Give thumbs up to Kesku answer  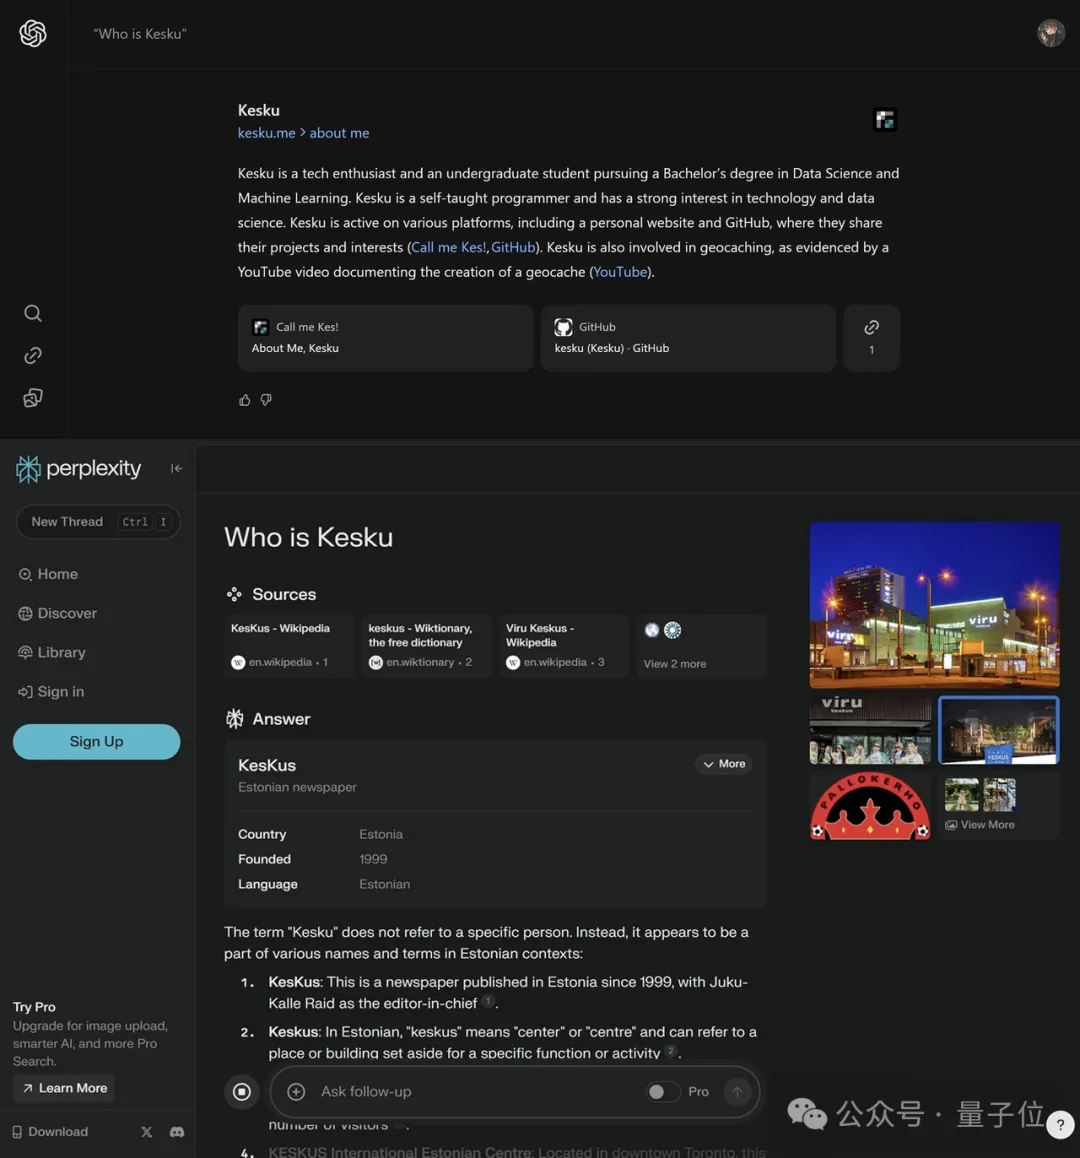tap(245, 400)
